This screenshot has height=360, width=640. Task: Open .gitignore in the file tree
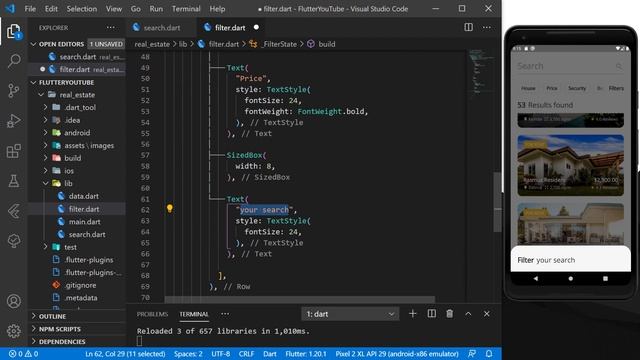(x=80, y=285)
